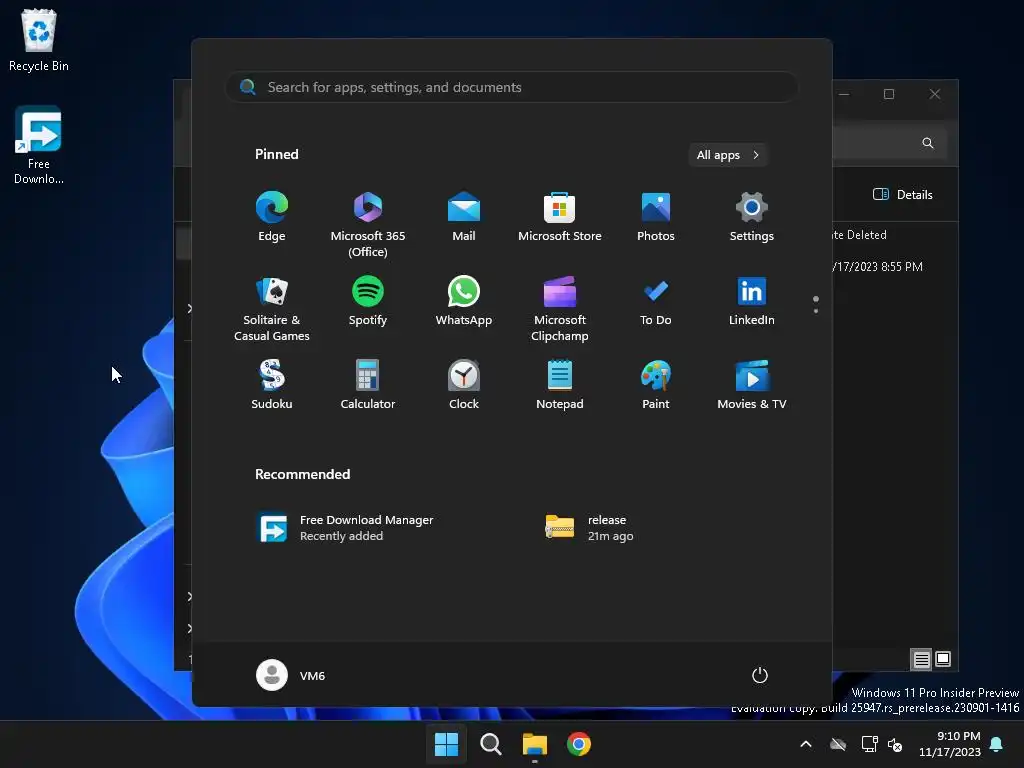
Task: Open Spotify
Action: pyautogui.click(x=368, y=301)
